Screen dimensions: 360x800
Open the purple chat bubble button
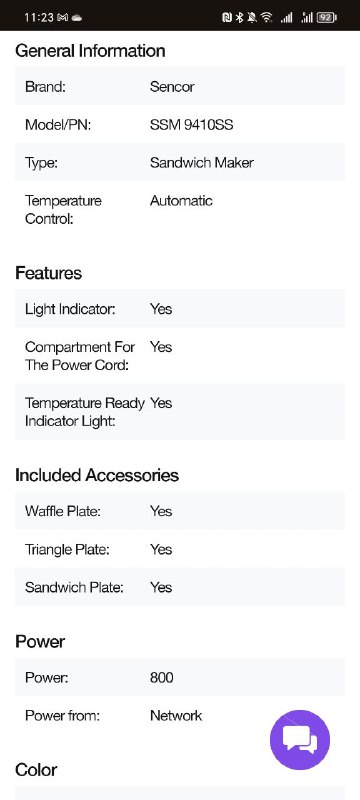coord(300,739)
